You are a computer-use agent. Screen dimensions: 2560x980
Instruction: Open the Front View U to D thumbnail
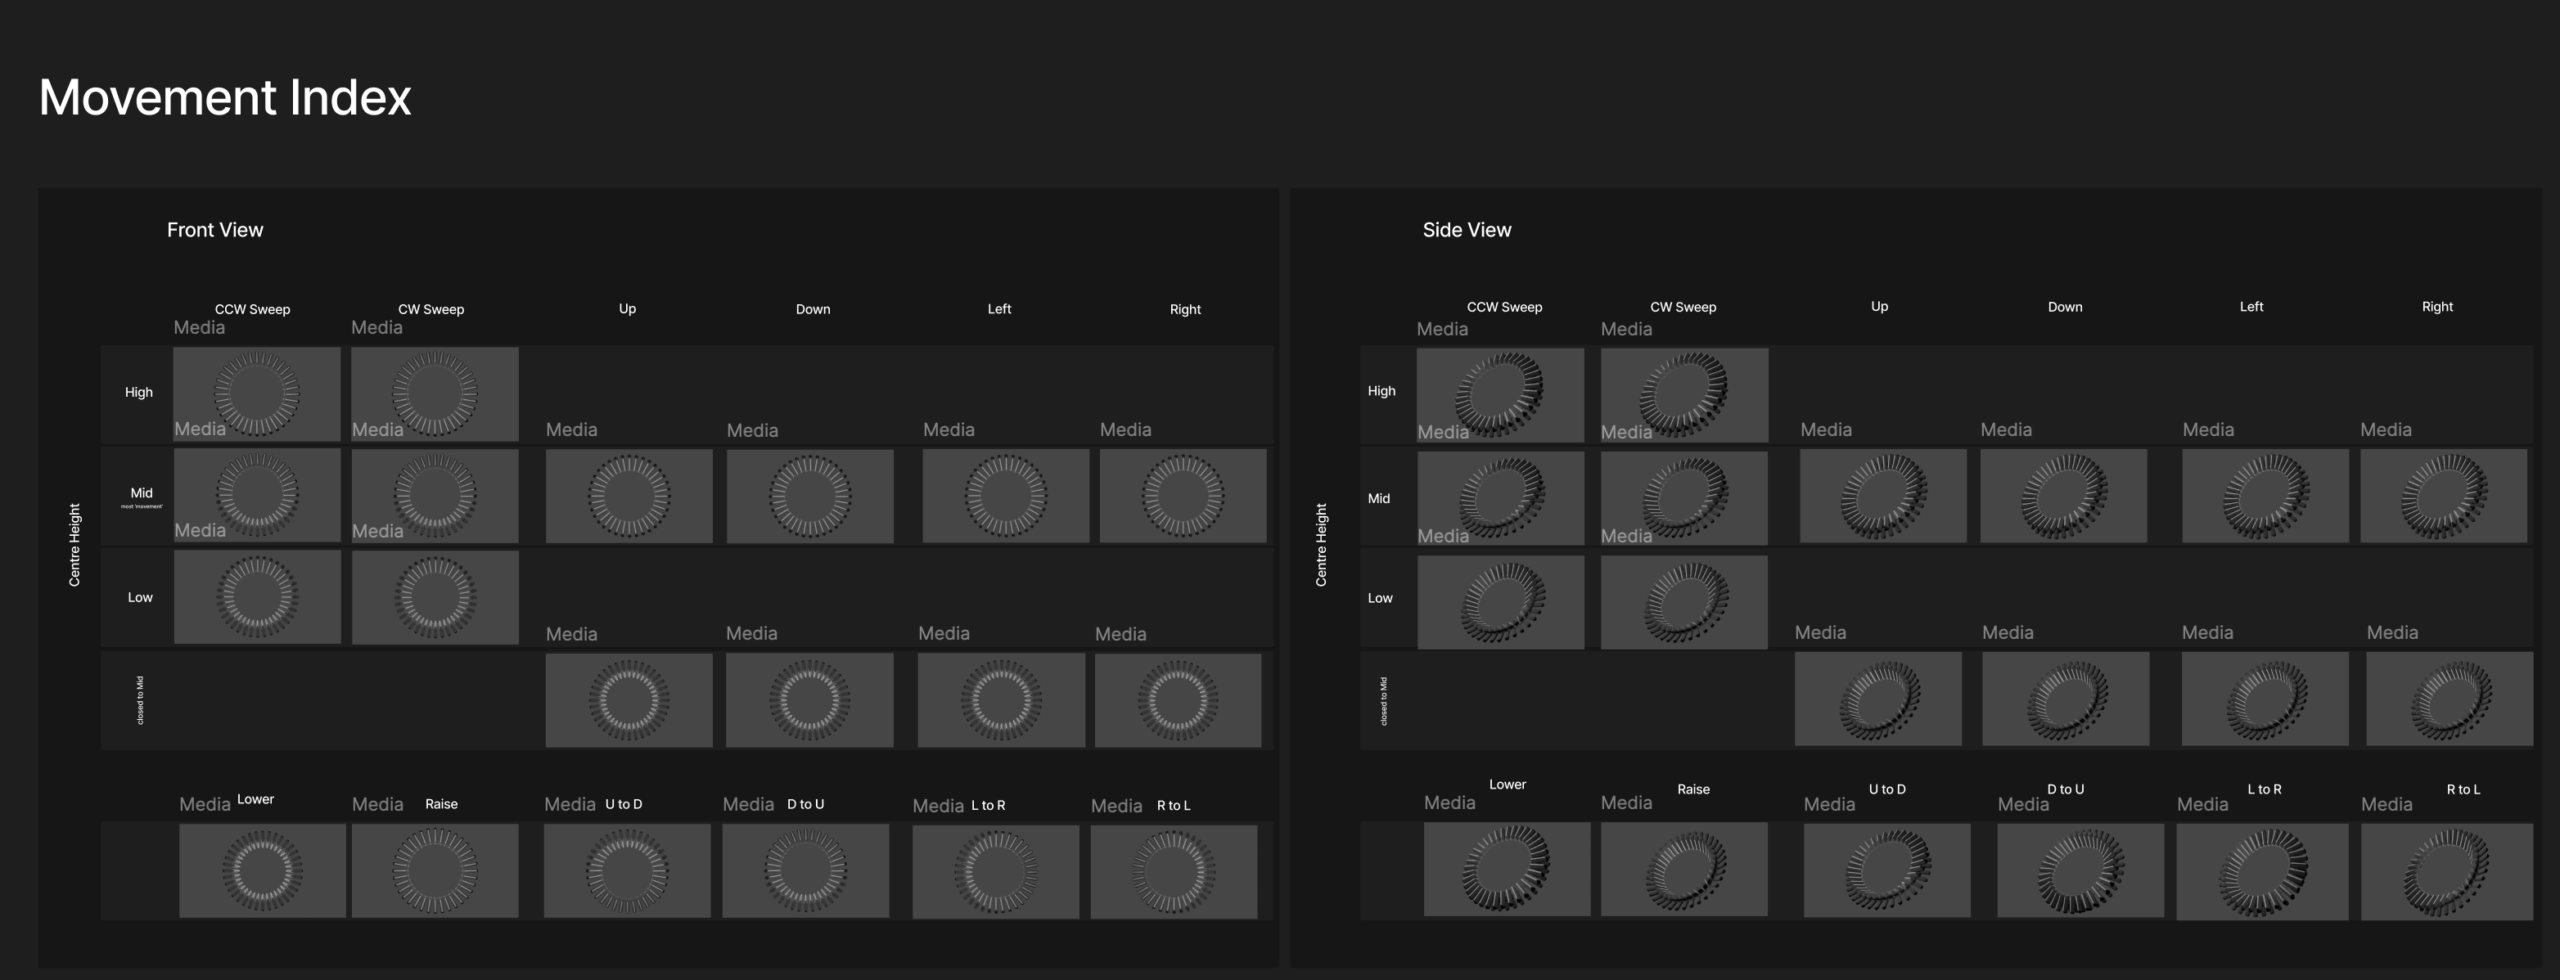pyautogui.click(x=627, y=870)
